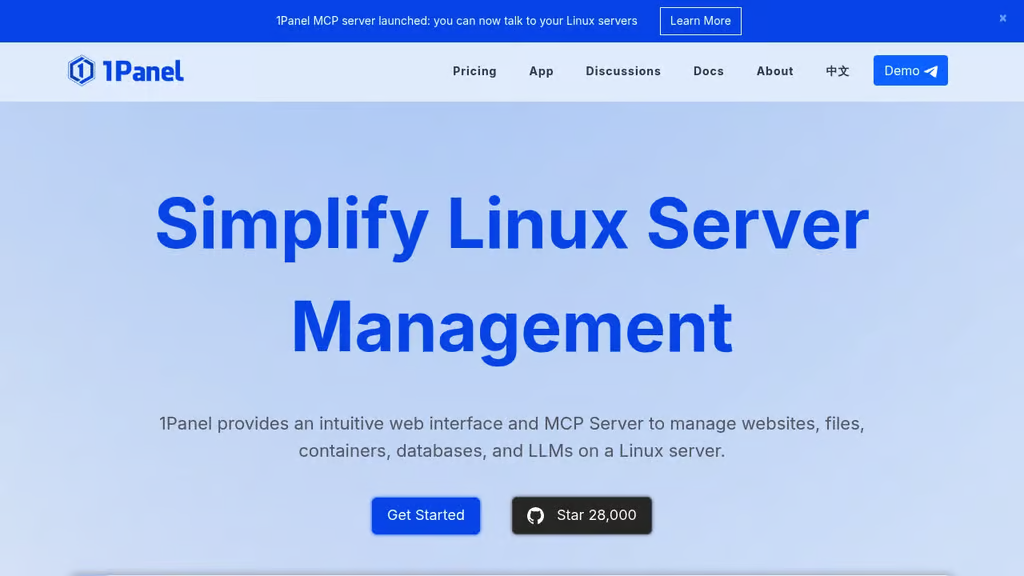
Task: Click the paper plane icon in Demo
Action: (x=931, y=71)
